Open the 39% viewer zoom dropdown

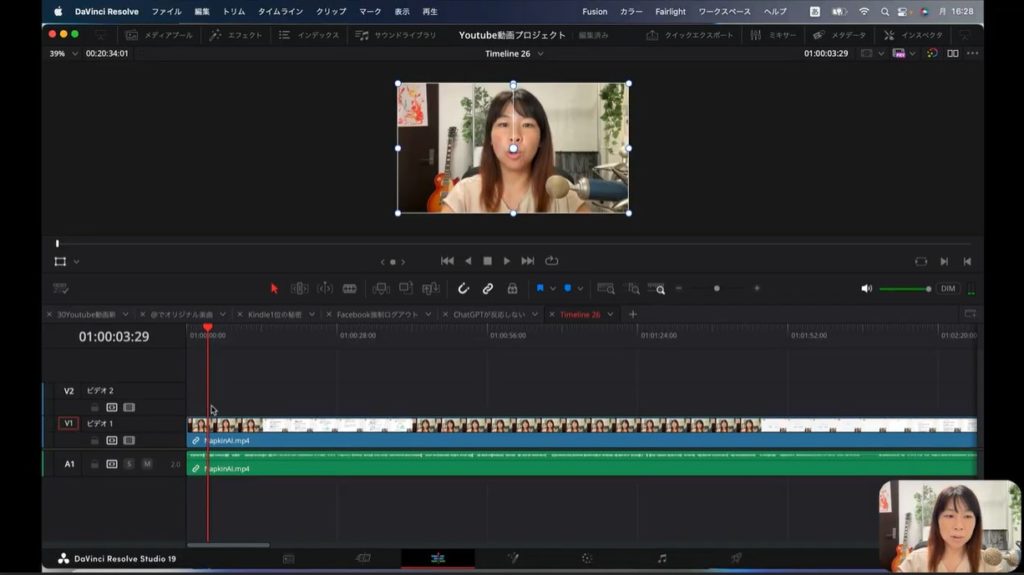point(74,54)
